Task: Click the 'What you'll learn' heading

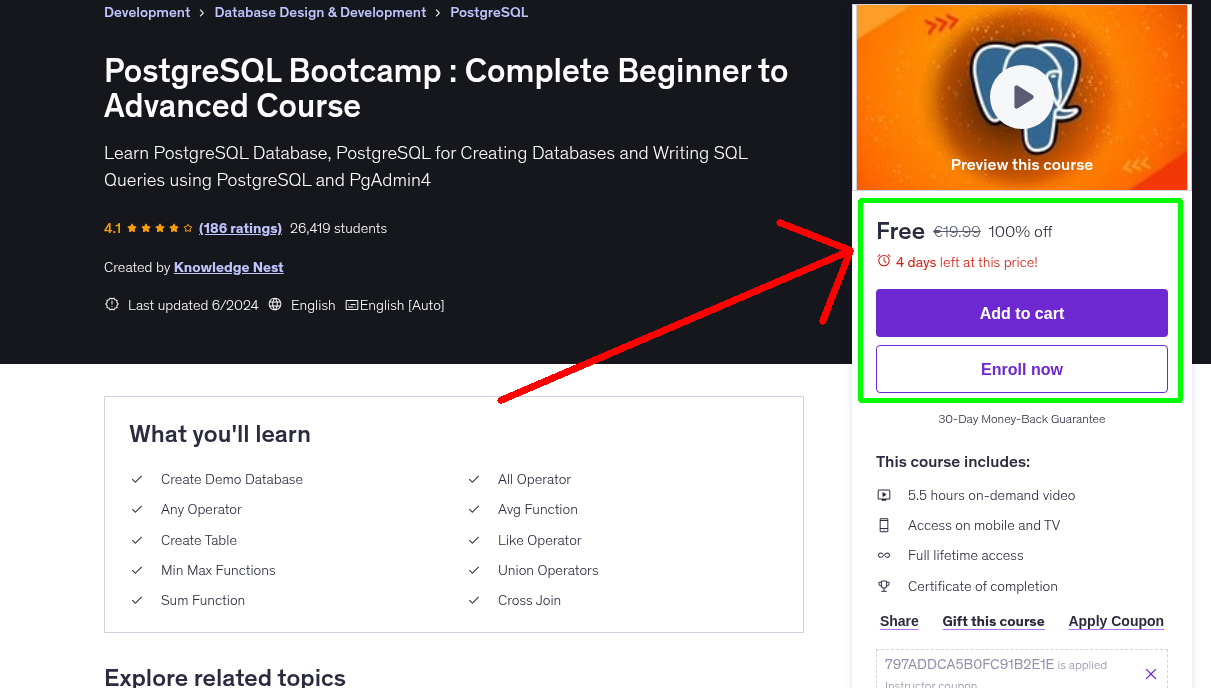Action: click(220, 434)
